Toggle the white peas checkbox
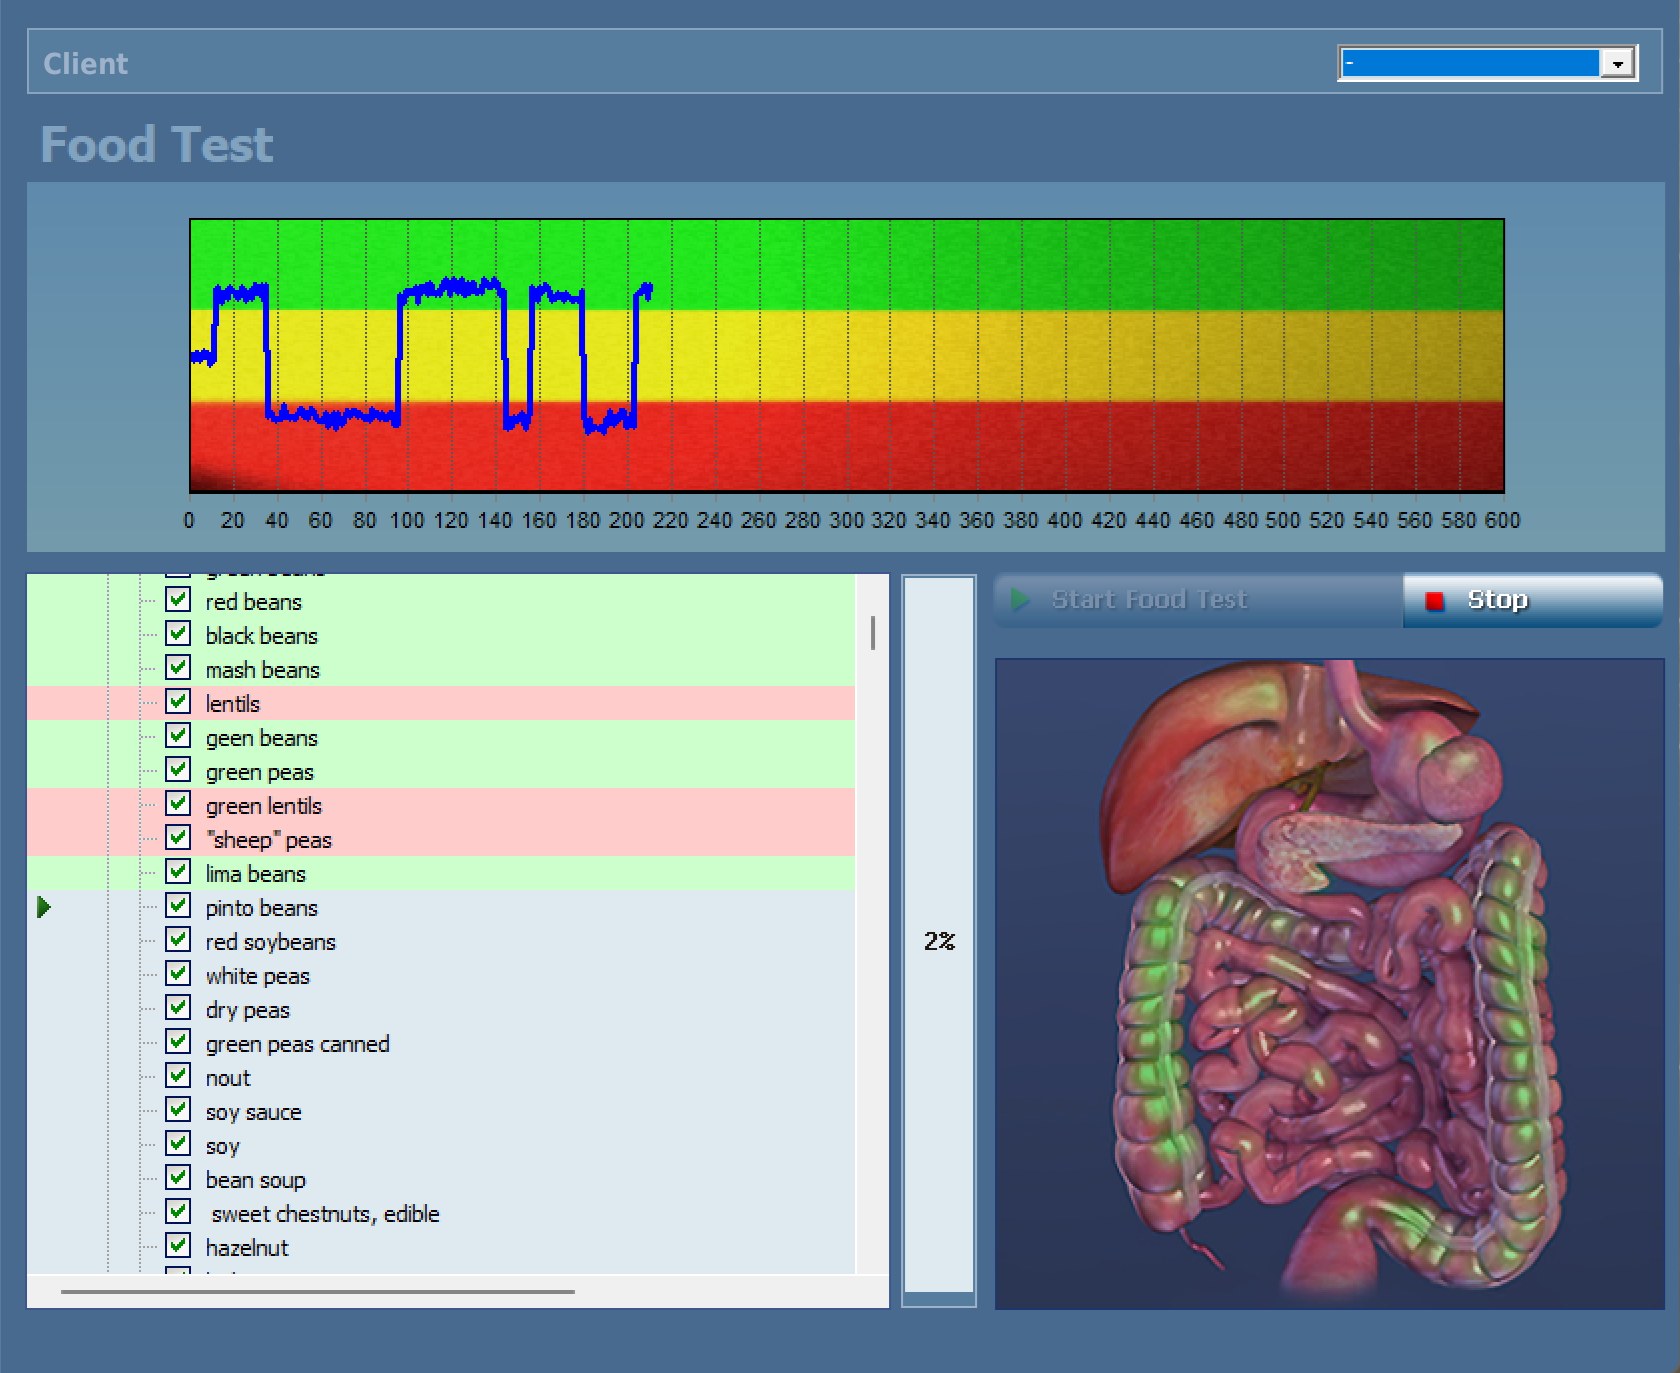The height and width of the screenshot is (1373, 1680). tap(178, 974)
